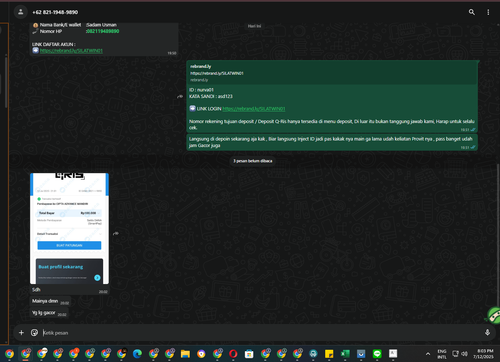Focus the 'Ketik pesan' message field
The height and width of the screenshot is (362, 500).
pyautogui.click(x=260, y=333)
